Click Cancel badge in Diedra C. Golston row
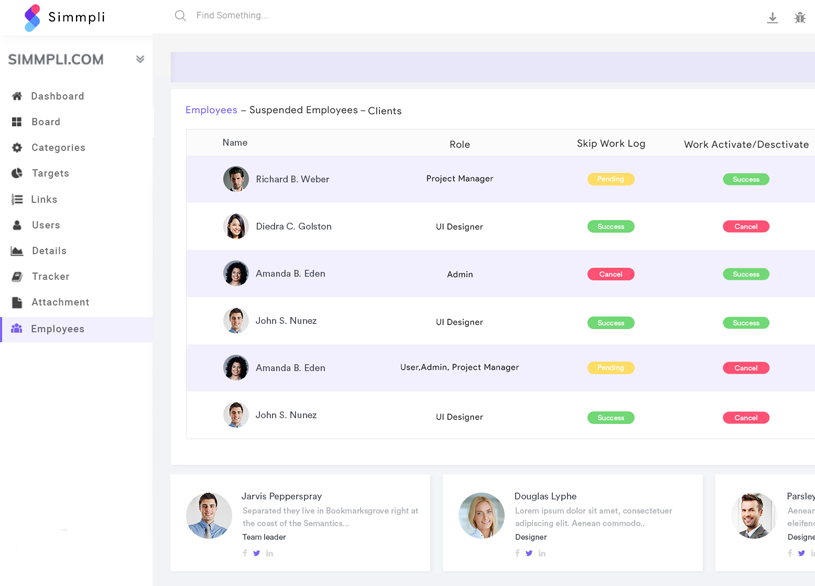Viewport: 815px width, 586px height. (746, 227)
